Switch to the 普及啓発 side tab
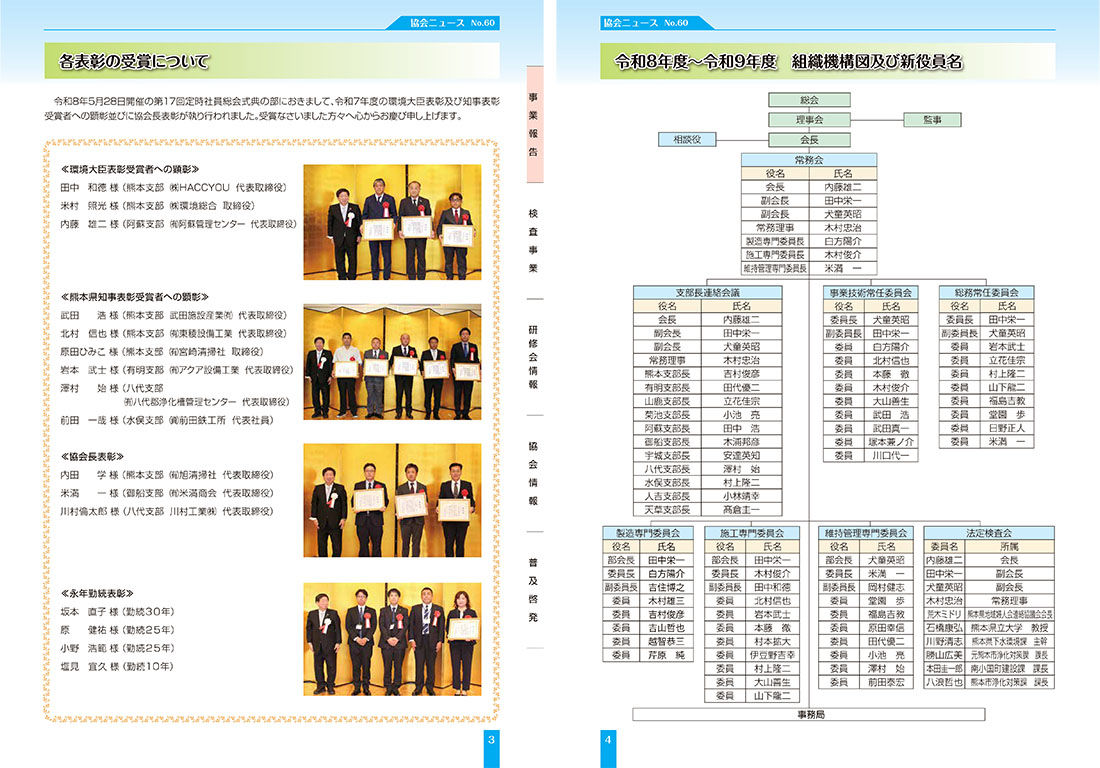The width and height of the screenshot is (1100, 768). pyautogui.click(x=534, y=590)
